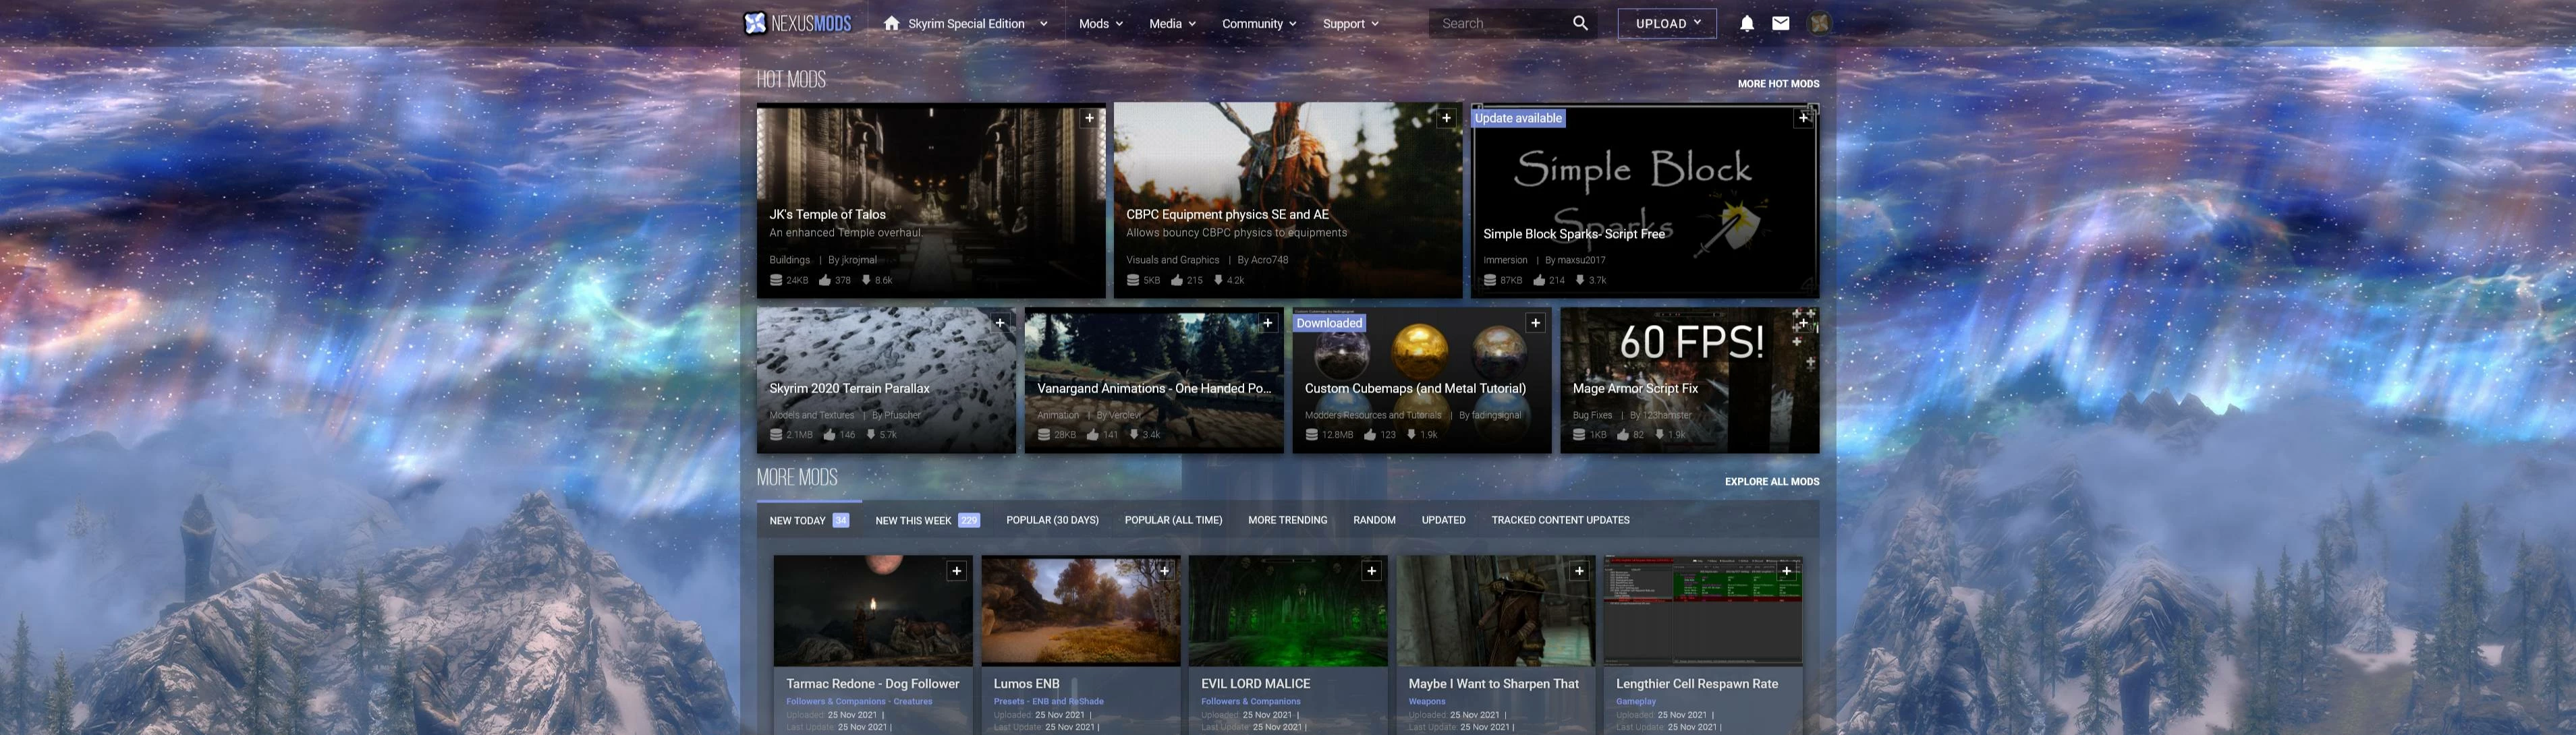Open JK's Temple of Talos mod title

point(827,214)
